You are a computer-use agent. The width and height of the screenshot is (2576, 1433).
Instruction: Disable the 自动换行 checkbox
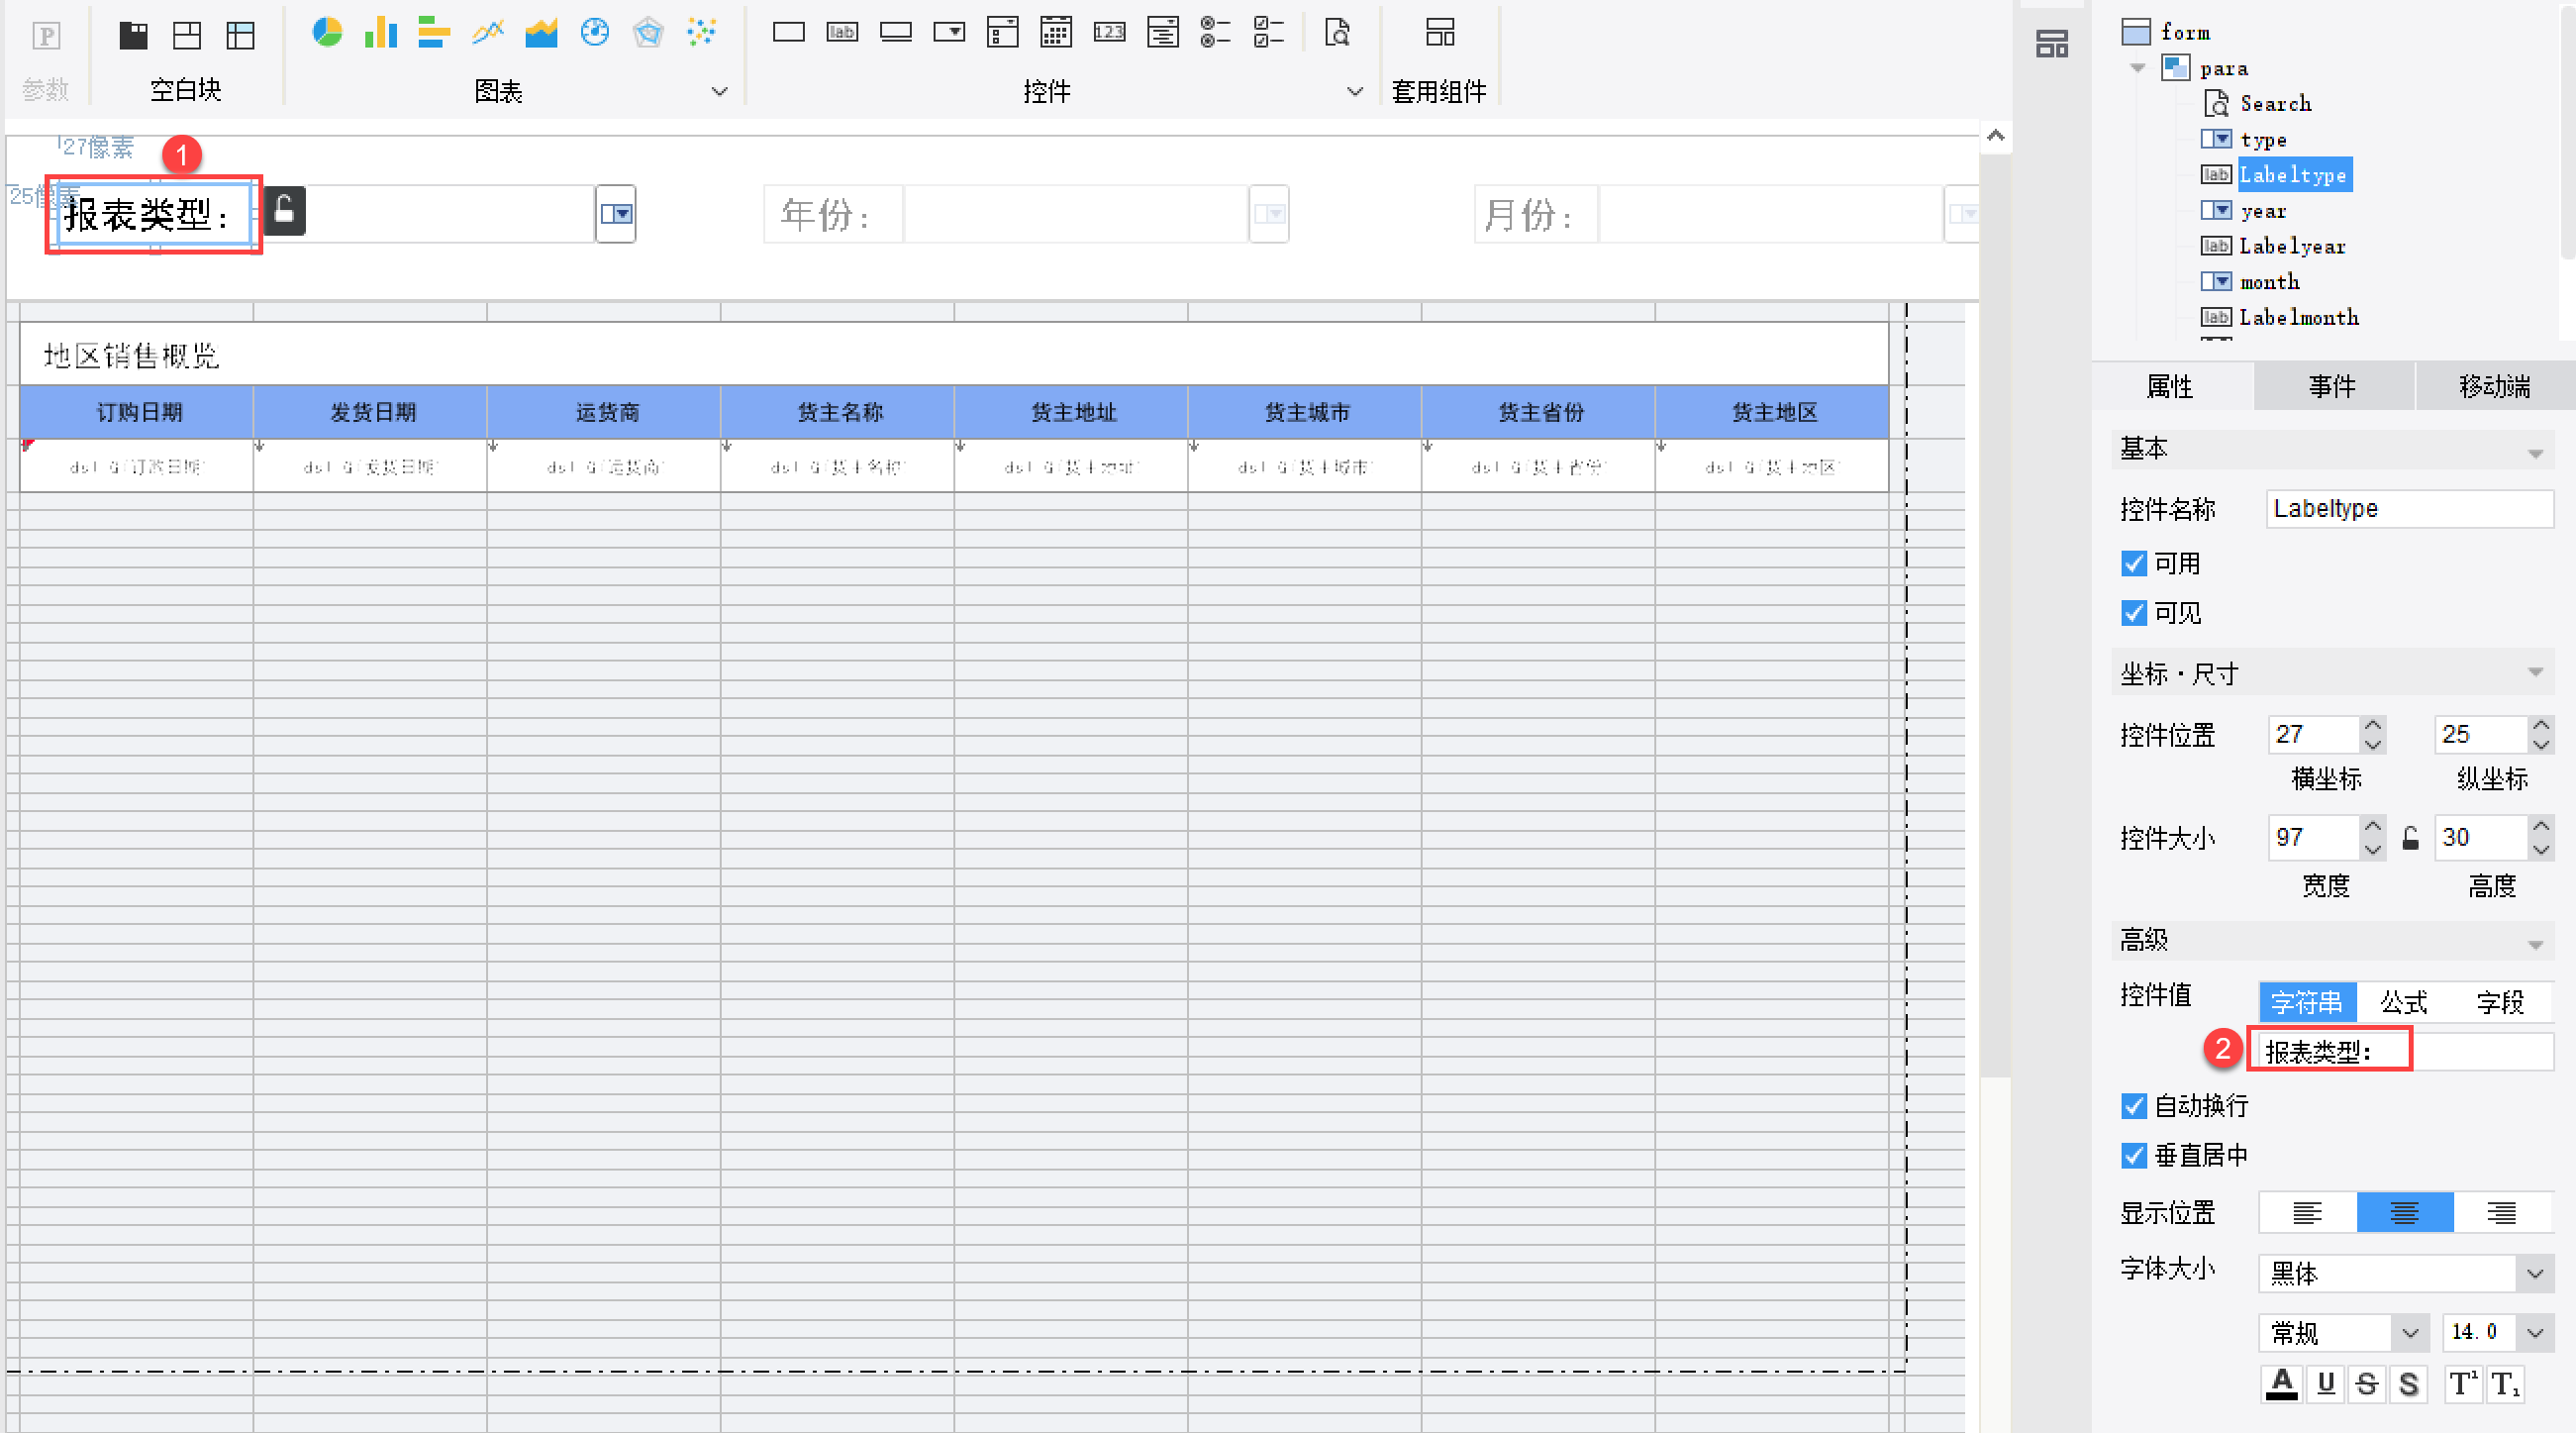tap(2134, 1106)
